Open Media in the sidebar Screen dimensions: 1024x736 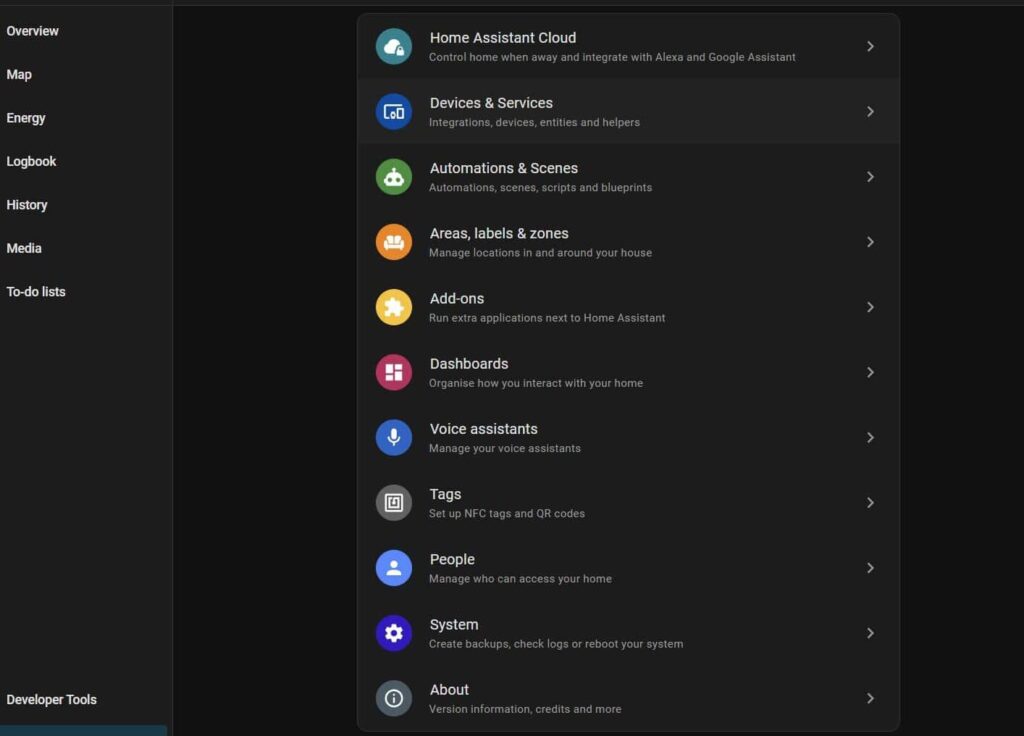[24, 248]
